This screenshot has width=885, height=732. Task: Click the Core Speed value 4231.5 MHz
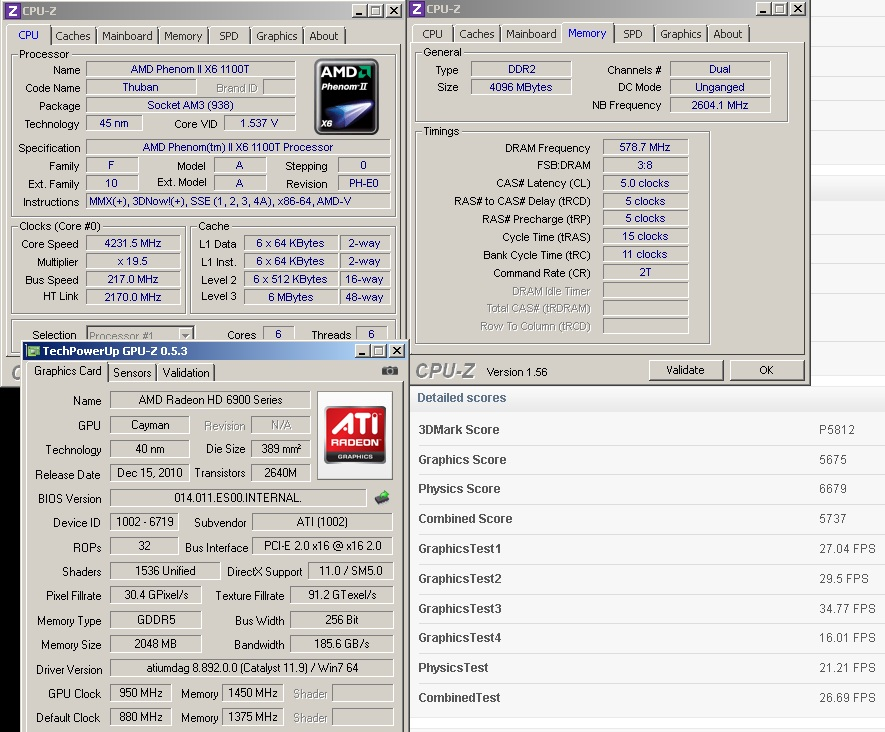coord(133,243)
